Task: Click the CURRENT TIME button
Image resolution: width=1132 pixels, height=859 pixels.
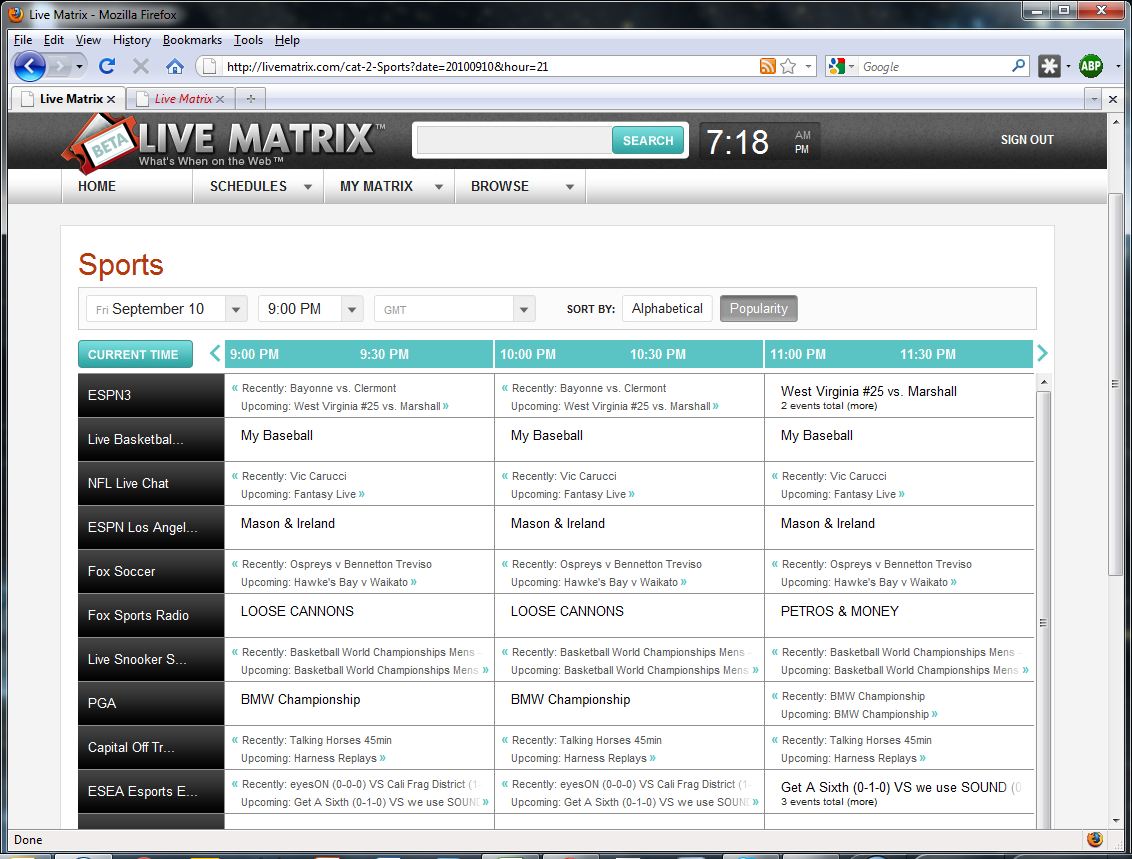Action: pos(135,354)
